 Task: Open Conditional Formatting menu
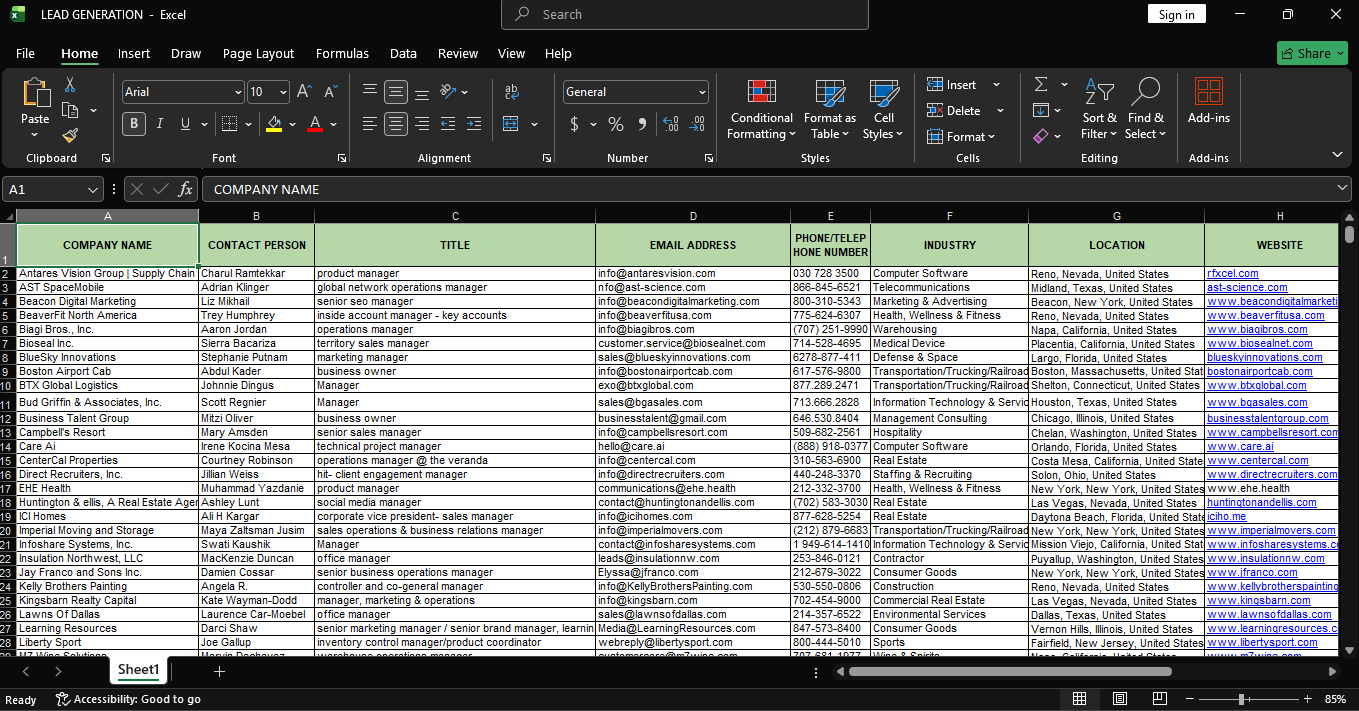click(x=761, y=110)
